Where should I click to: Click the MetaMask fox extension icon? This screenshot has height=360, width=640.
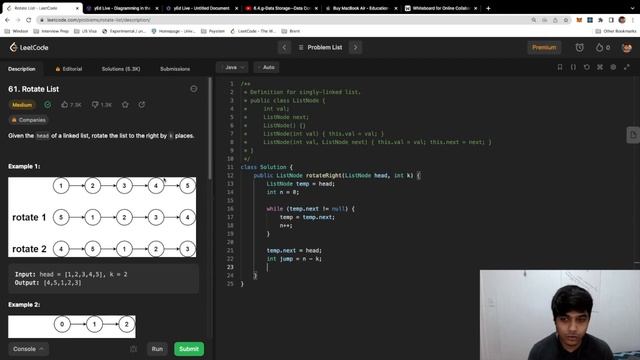click(x=579, y=20)
